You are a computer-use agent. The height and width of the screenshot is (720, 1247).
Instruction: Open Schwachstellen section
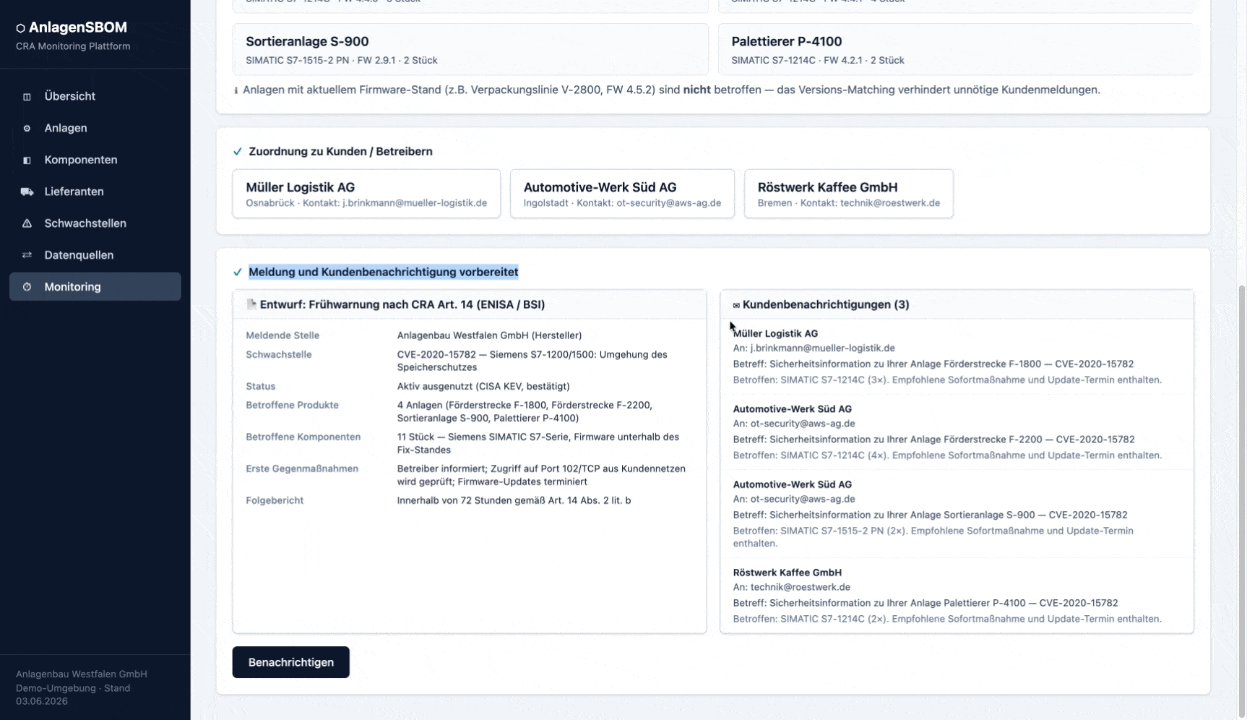(x=95, y=223)
